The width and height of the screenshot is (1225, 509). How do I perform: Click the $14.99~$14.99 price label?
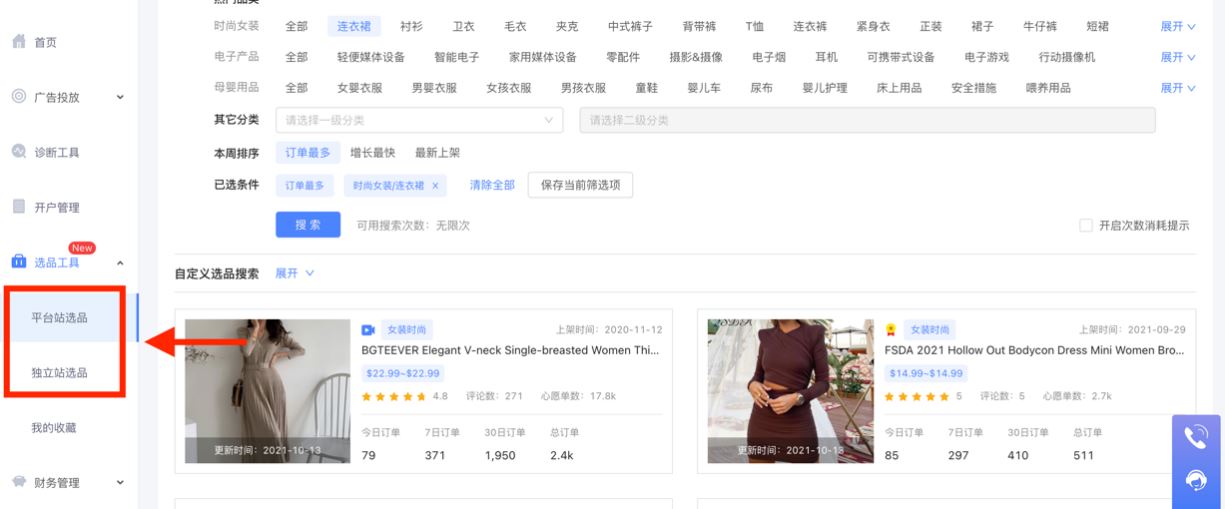[925, 373]
